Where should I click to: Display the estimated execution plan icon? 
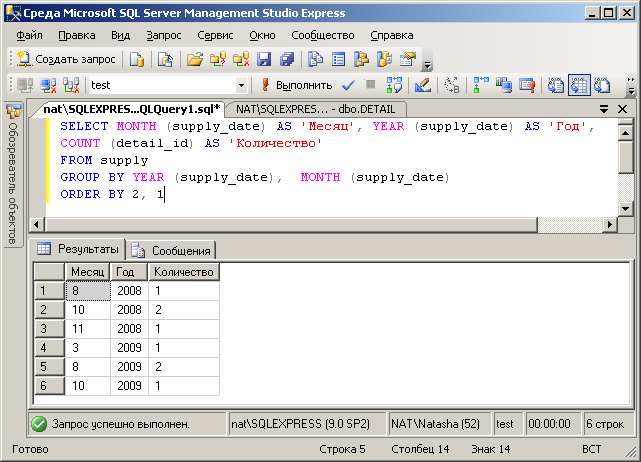pos(394,85)
